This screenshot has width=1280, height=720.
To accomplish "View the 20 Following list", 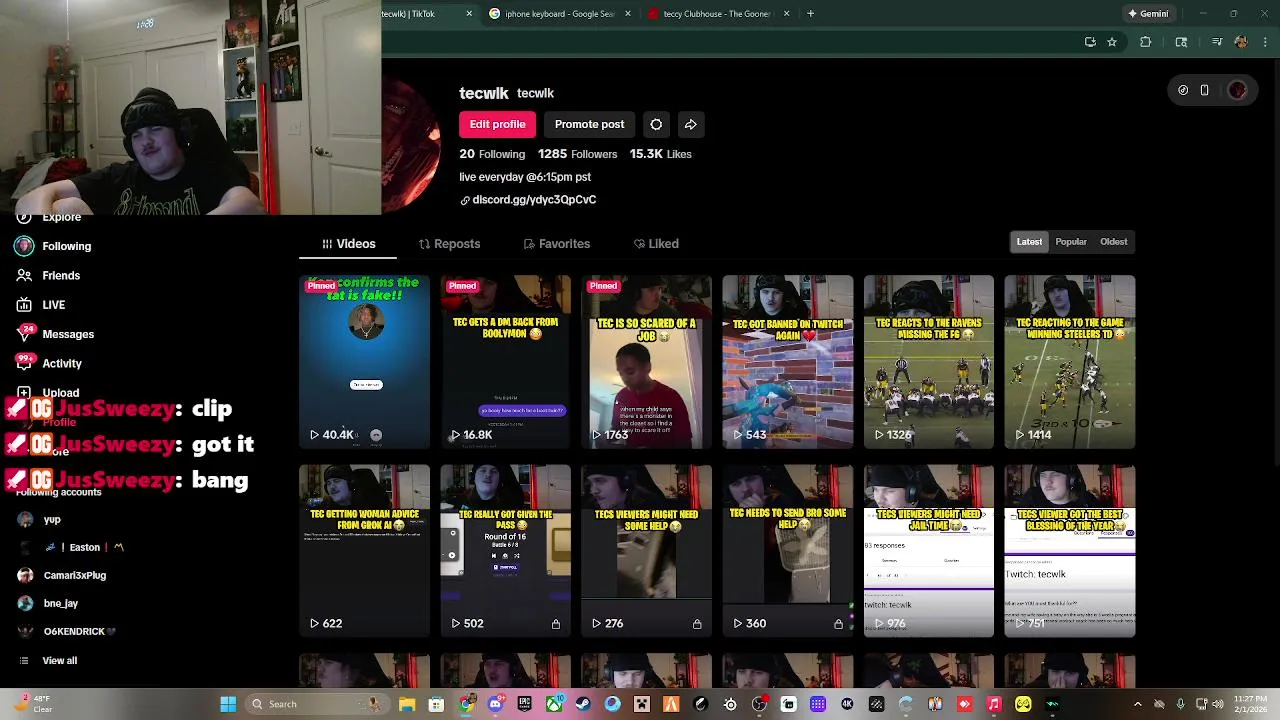I will (x=492, y=154).
